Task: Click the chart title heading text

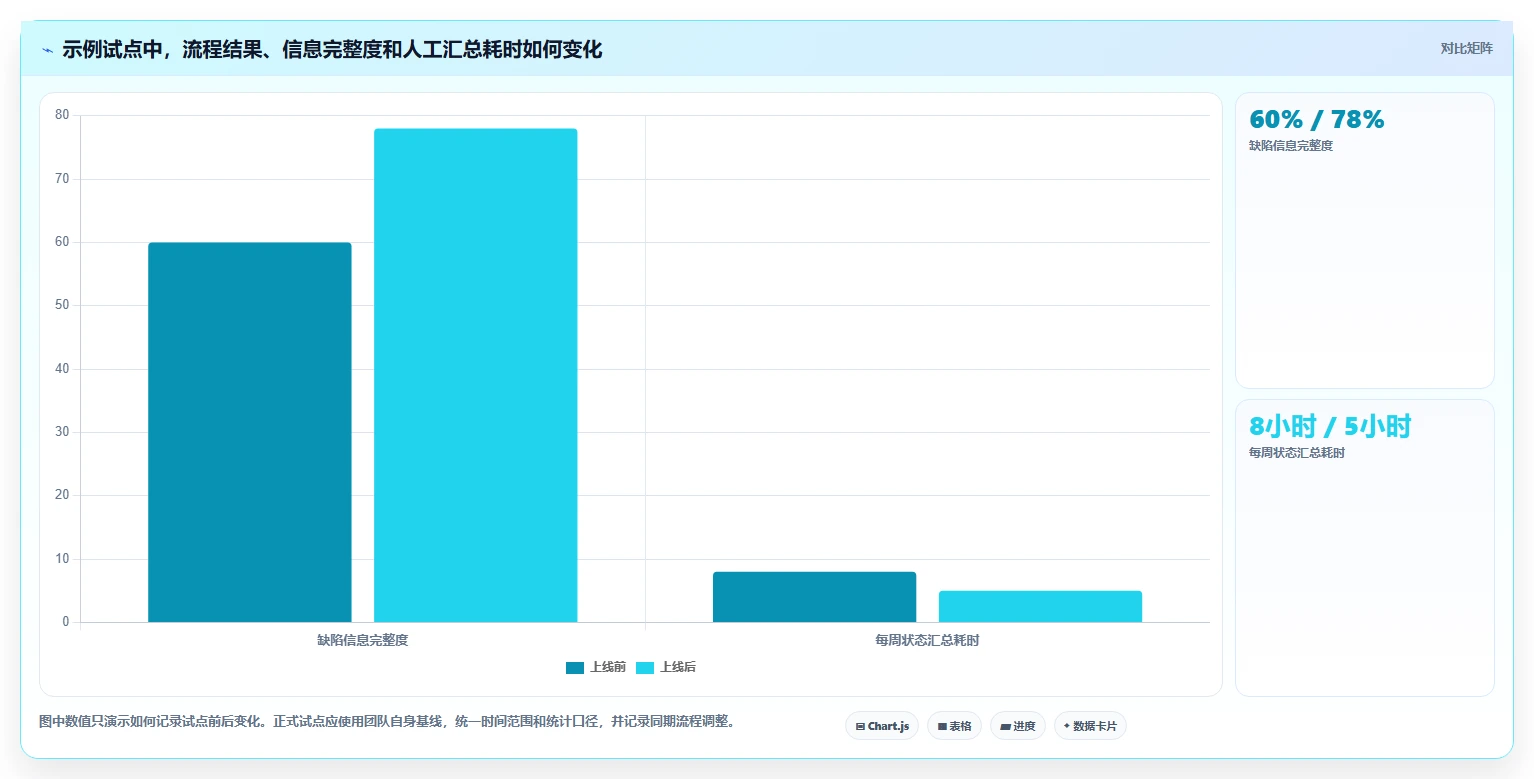Action: 332,49
